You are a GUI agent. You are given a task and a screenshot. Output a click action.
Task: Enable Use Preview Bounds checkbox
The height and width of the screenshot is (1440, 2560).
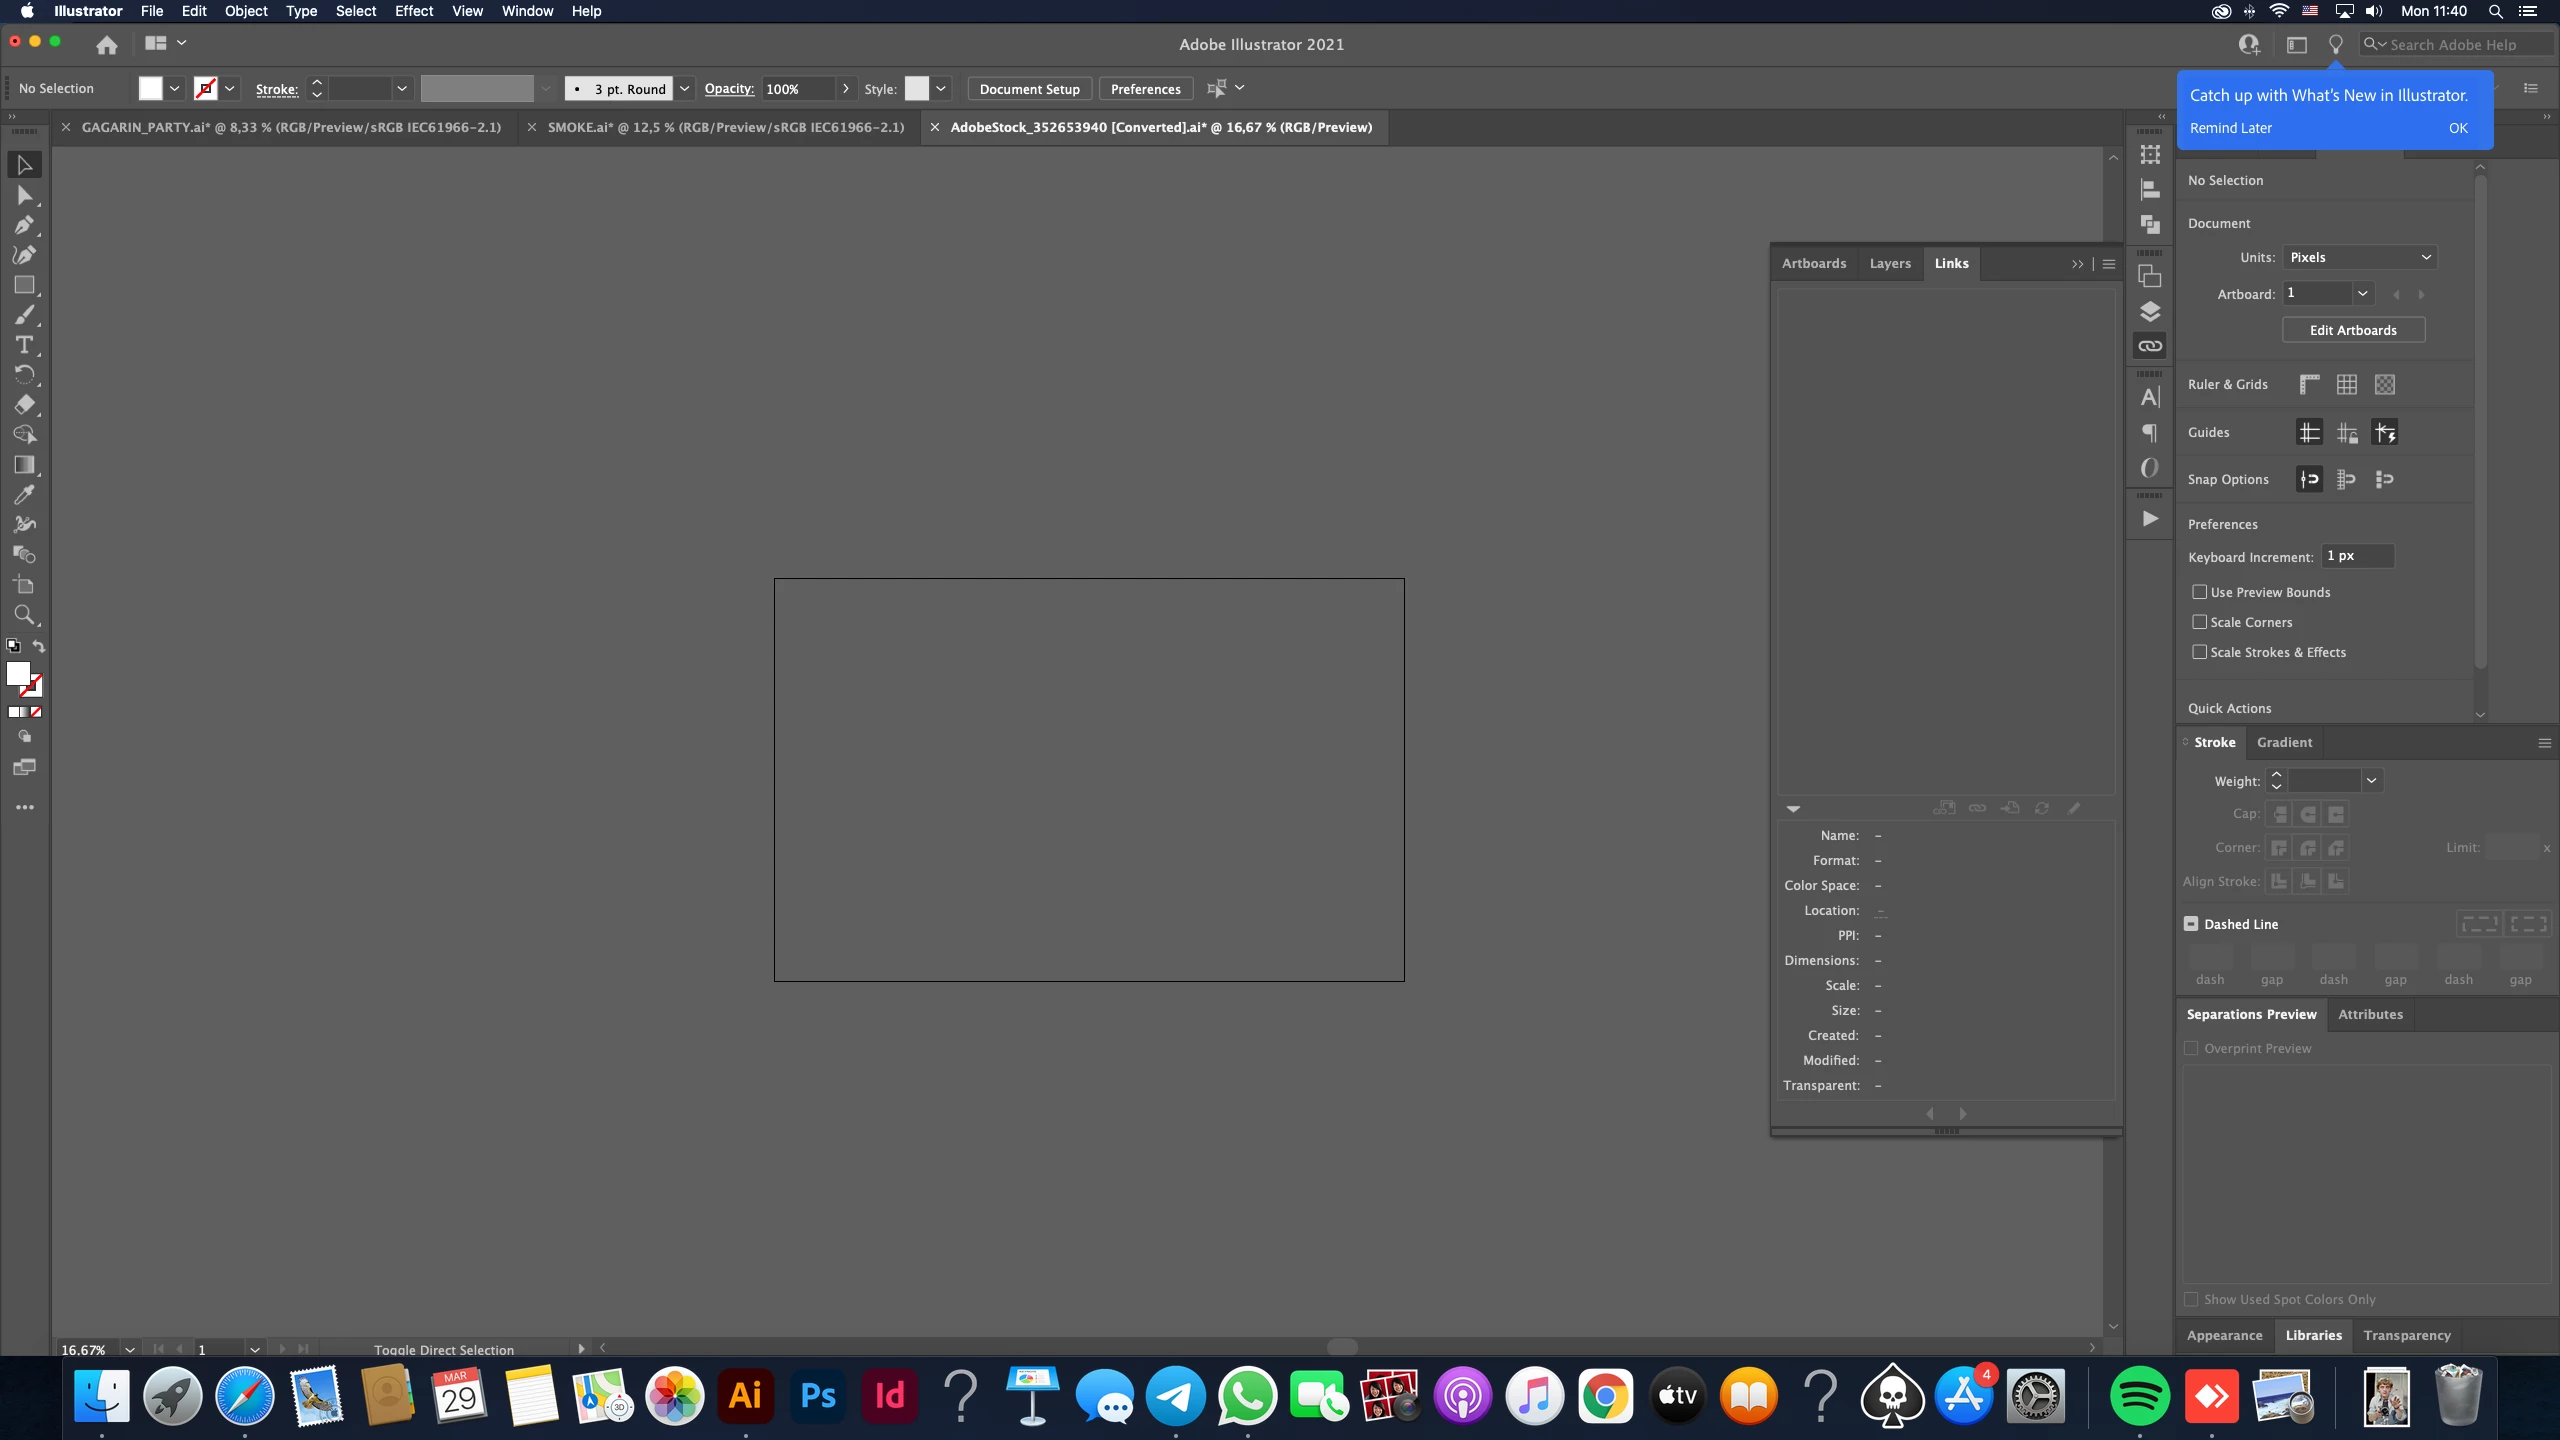pyautogui.click(x=2199, y=592)
